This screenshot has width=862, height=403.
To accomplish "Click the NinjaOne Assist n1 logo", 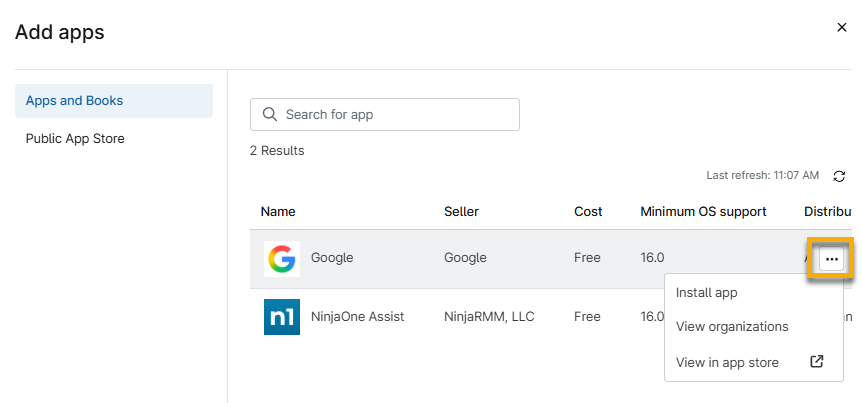I will point(282,317).
